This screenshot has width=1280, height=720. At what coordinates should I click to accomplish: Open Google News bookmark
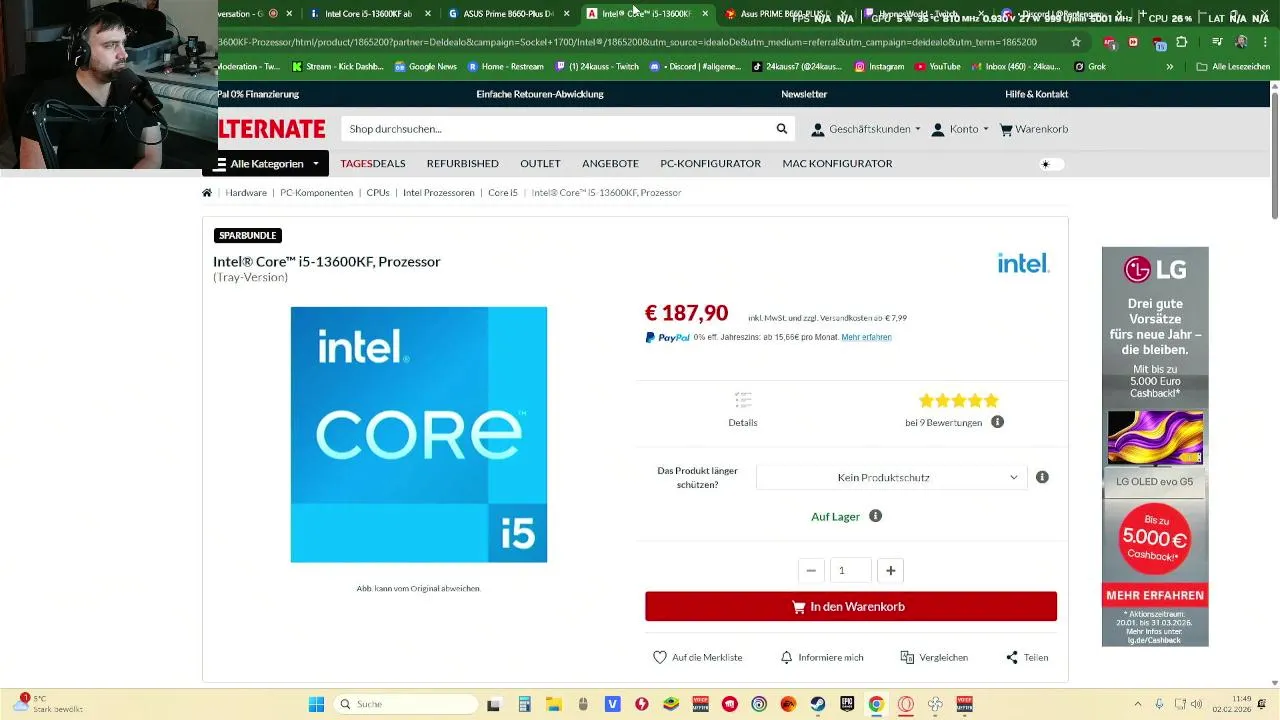point(425,67)
